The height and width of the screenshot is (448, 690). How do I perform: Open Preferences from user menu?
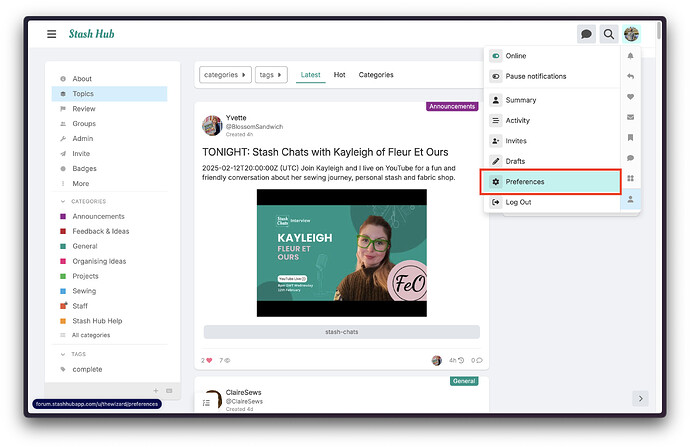click(x=551, y=182)
